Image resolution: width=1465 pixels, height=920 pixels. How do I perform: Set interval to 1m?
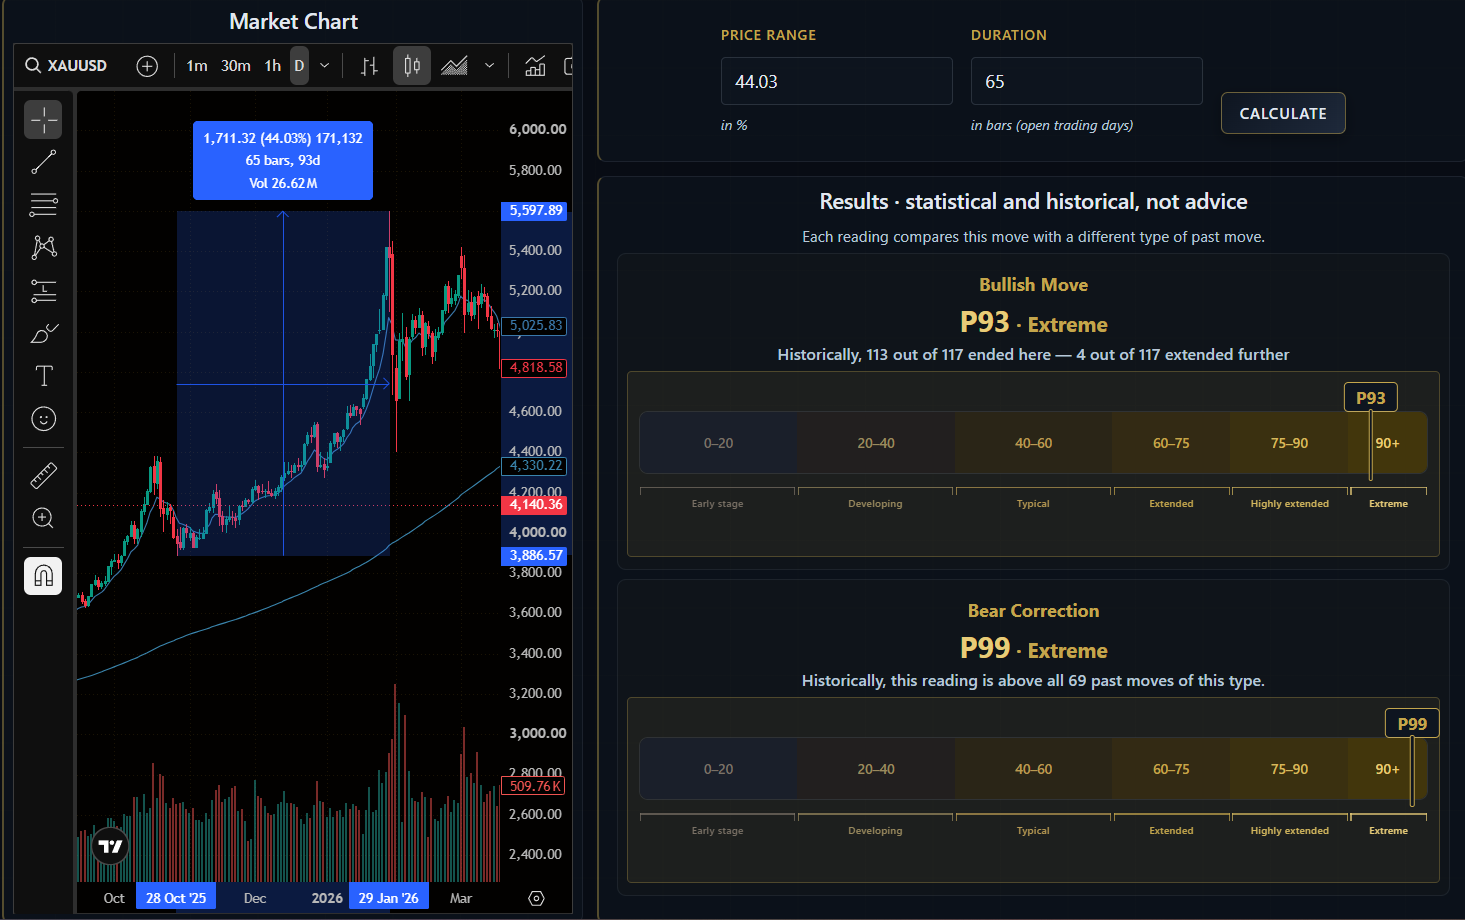point(197,66)
